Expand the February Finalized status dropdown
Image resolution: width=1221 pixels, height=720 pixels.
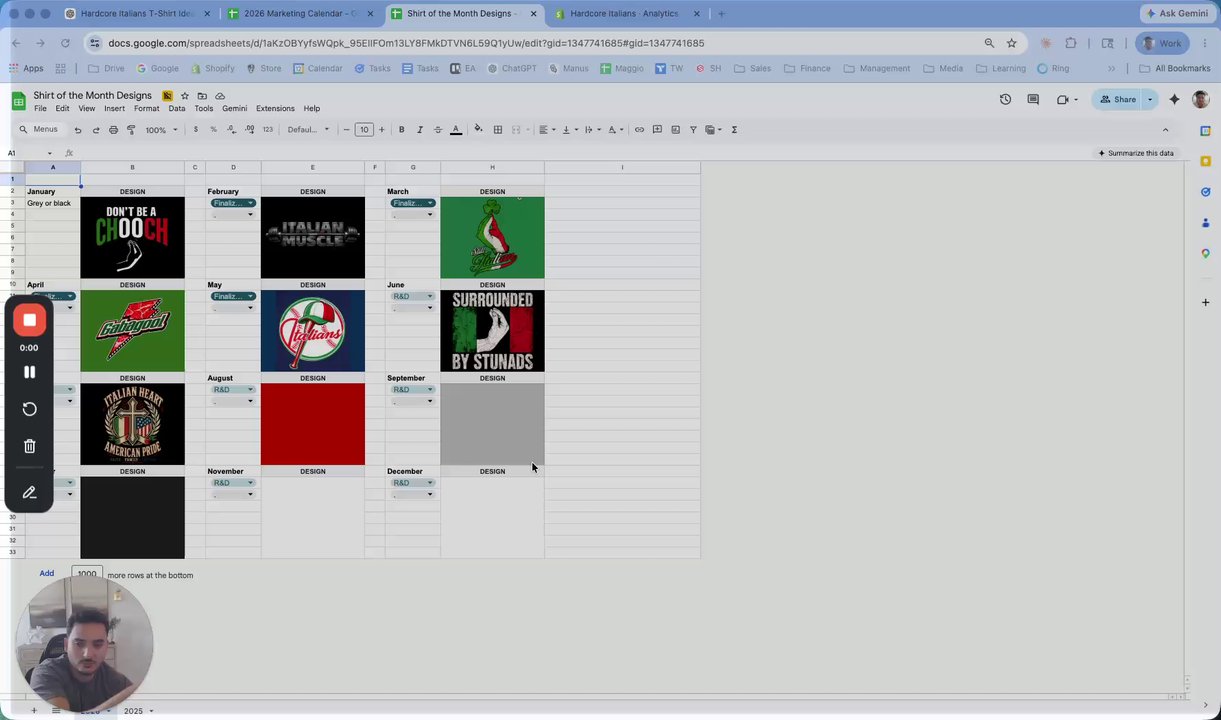233,203
